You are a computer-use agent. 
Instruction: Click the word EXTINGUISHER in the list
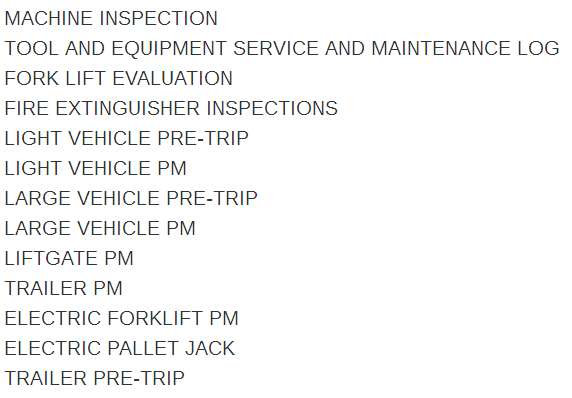click(x=128, y=108)
